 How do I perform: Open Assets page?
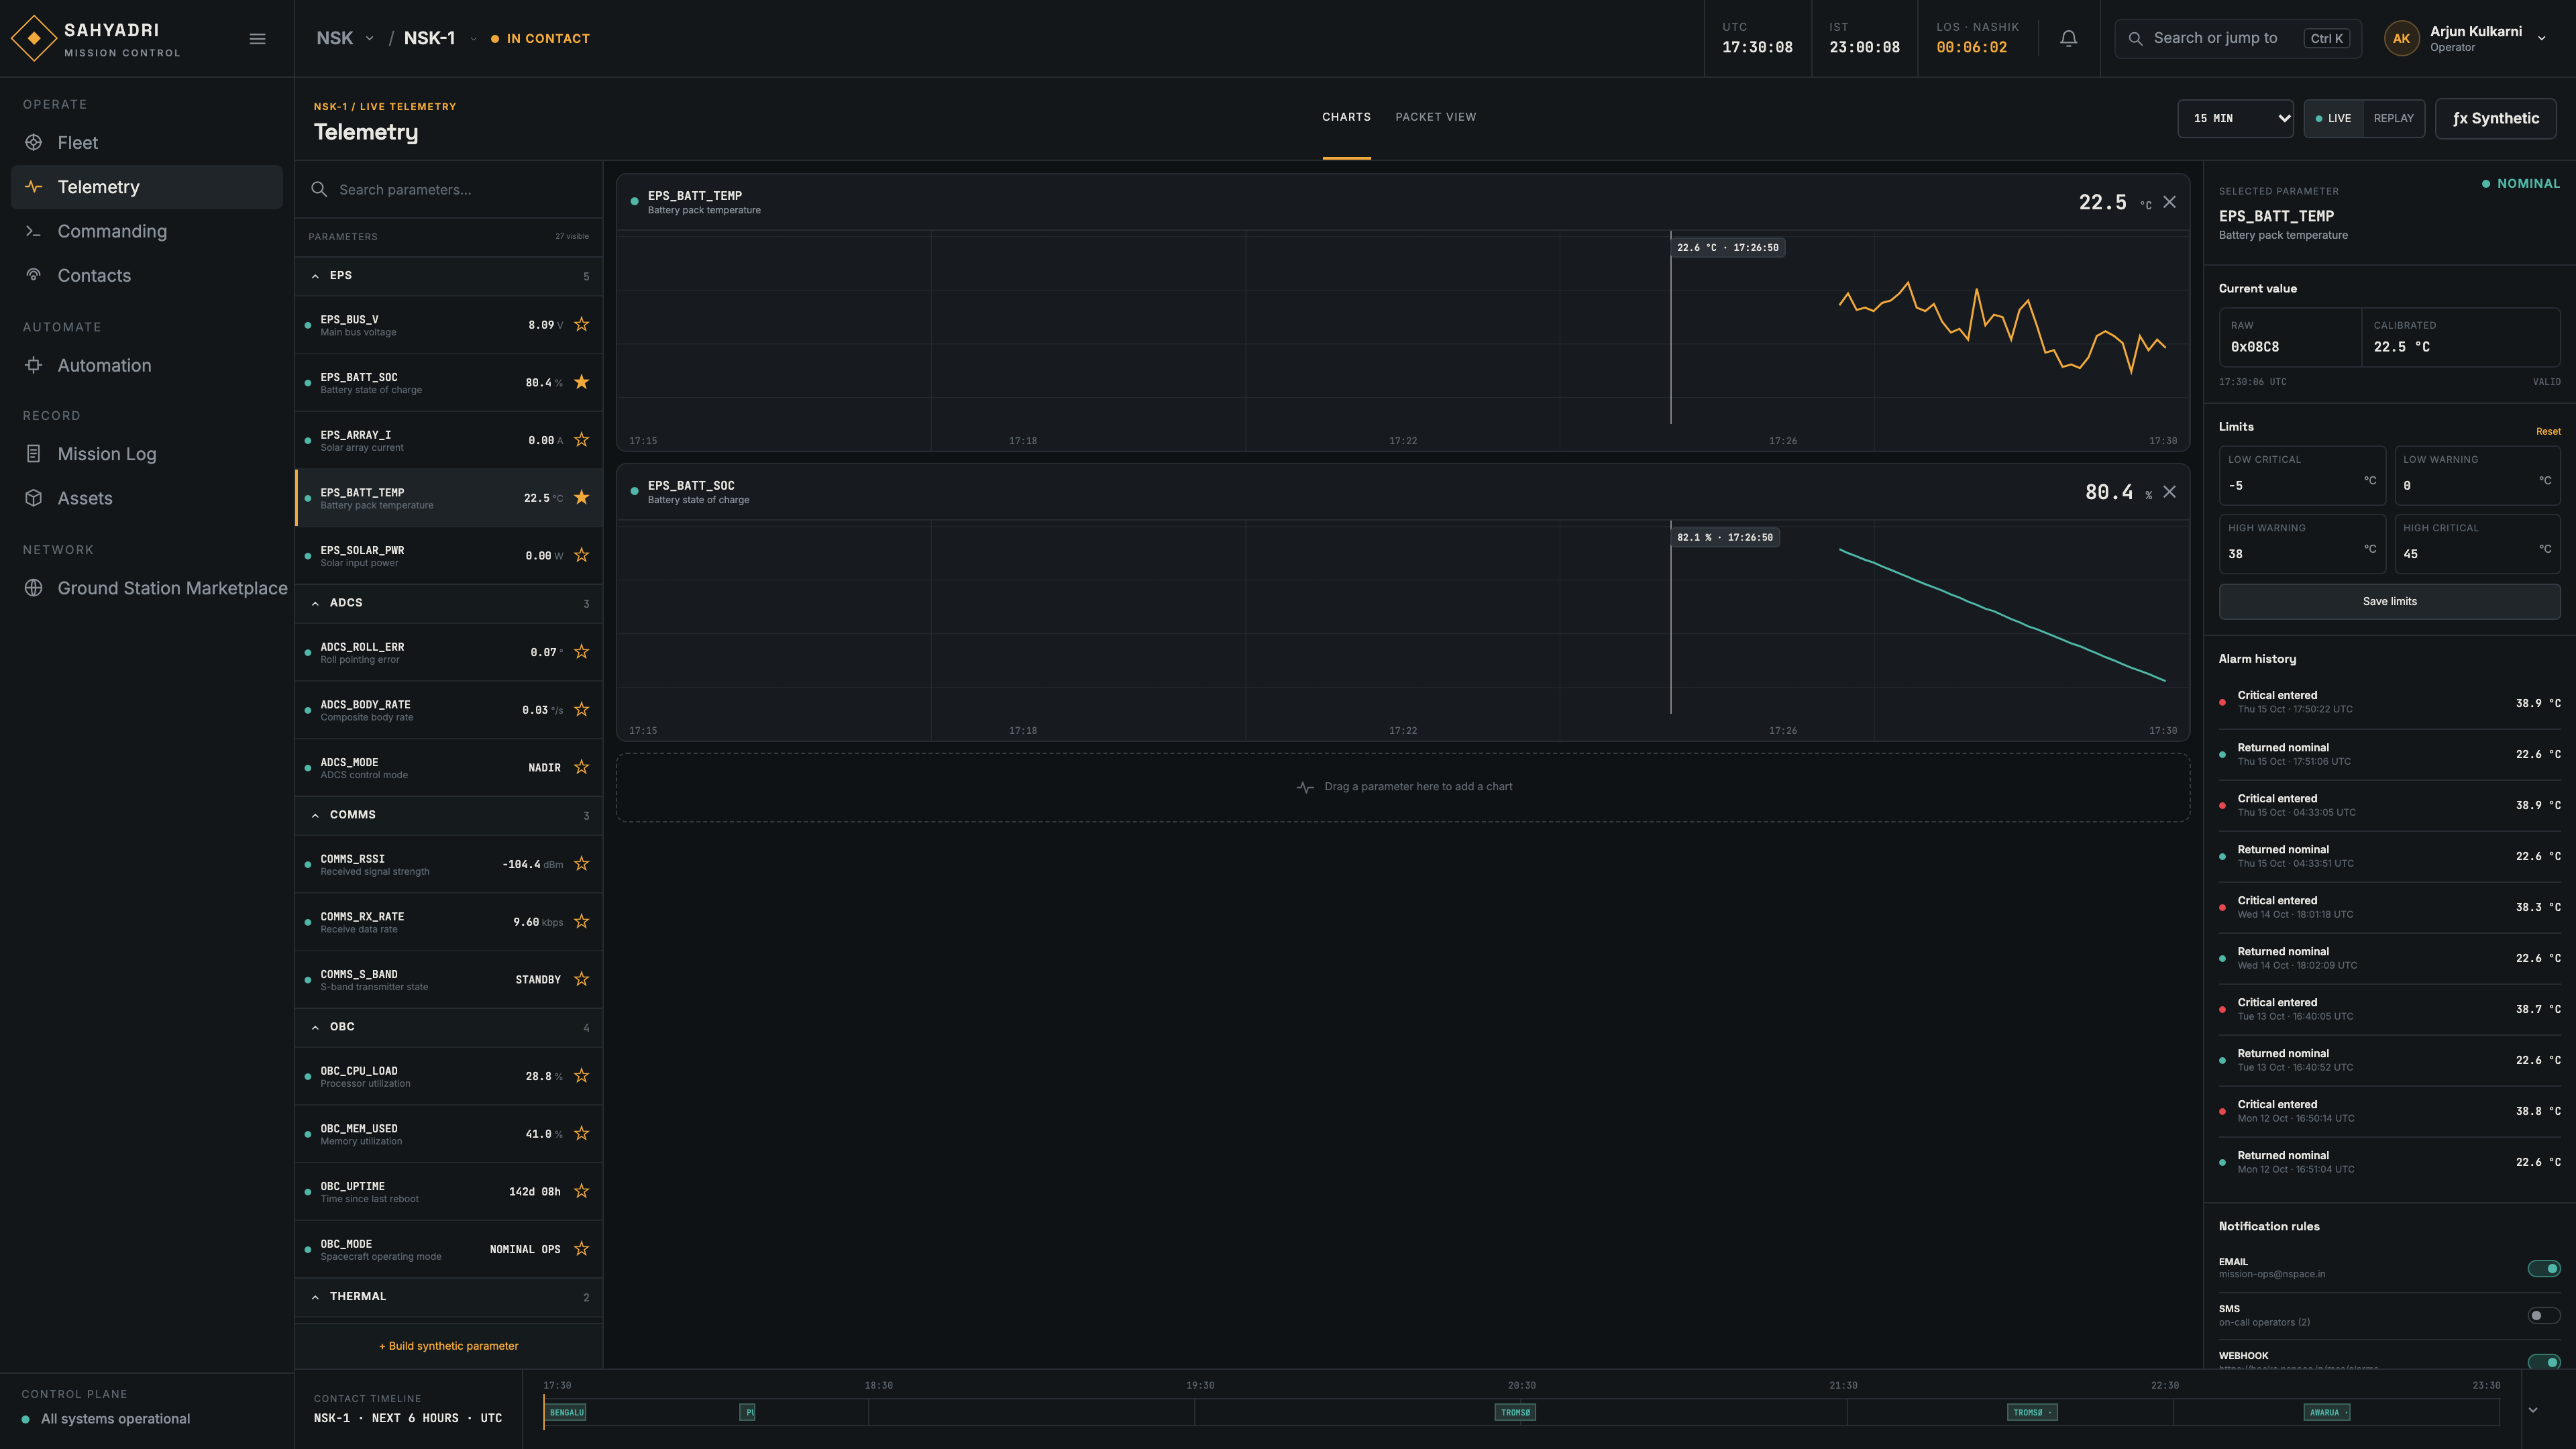[146, 498]
